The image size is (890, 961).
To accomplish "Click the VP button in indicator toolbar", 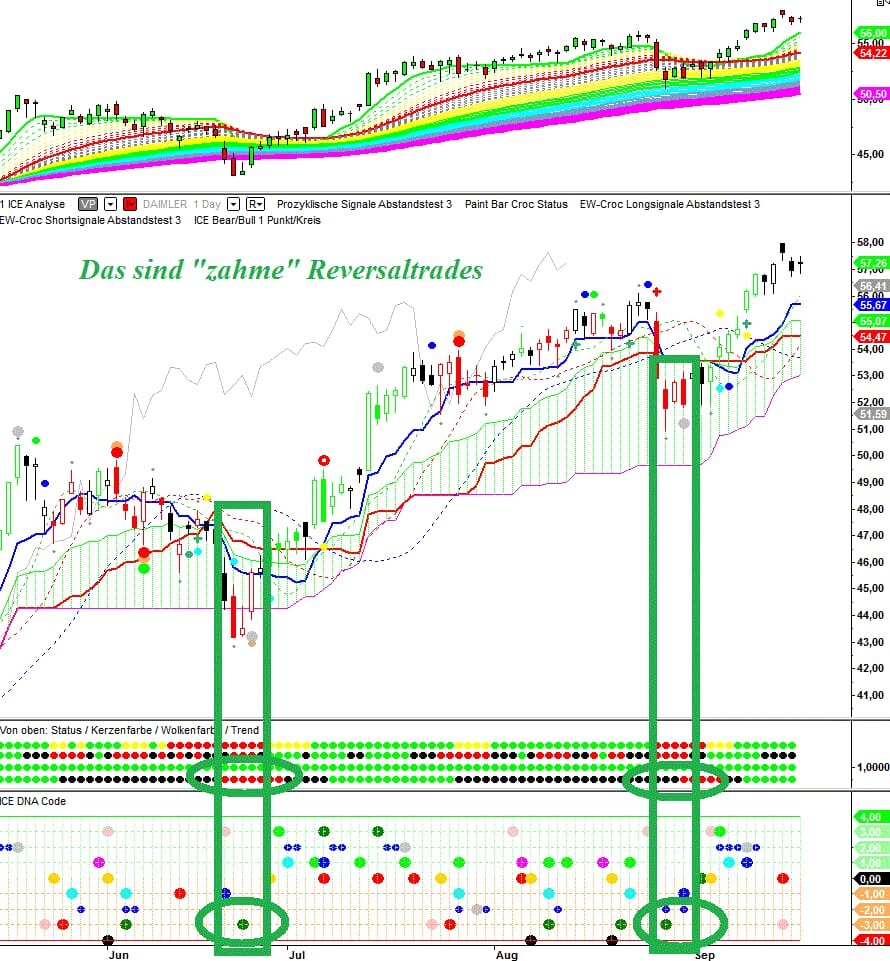I will 89,204.
